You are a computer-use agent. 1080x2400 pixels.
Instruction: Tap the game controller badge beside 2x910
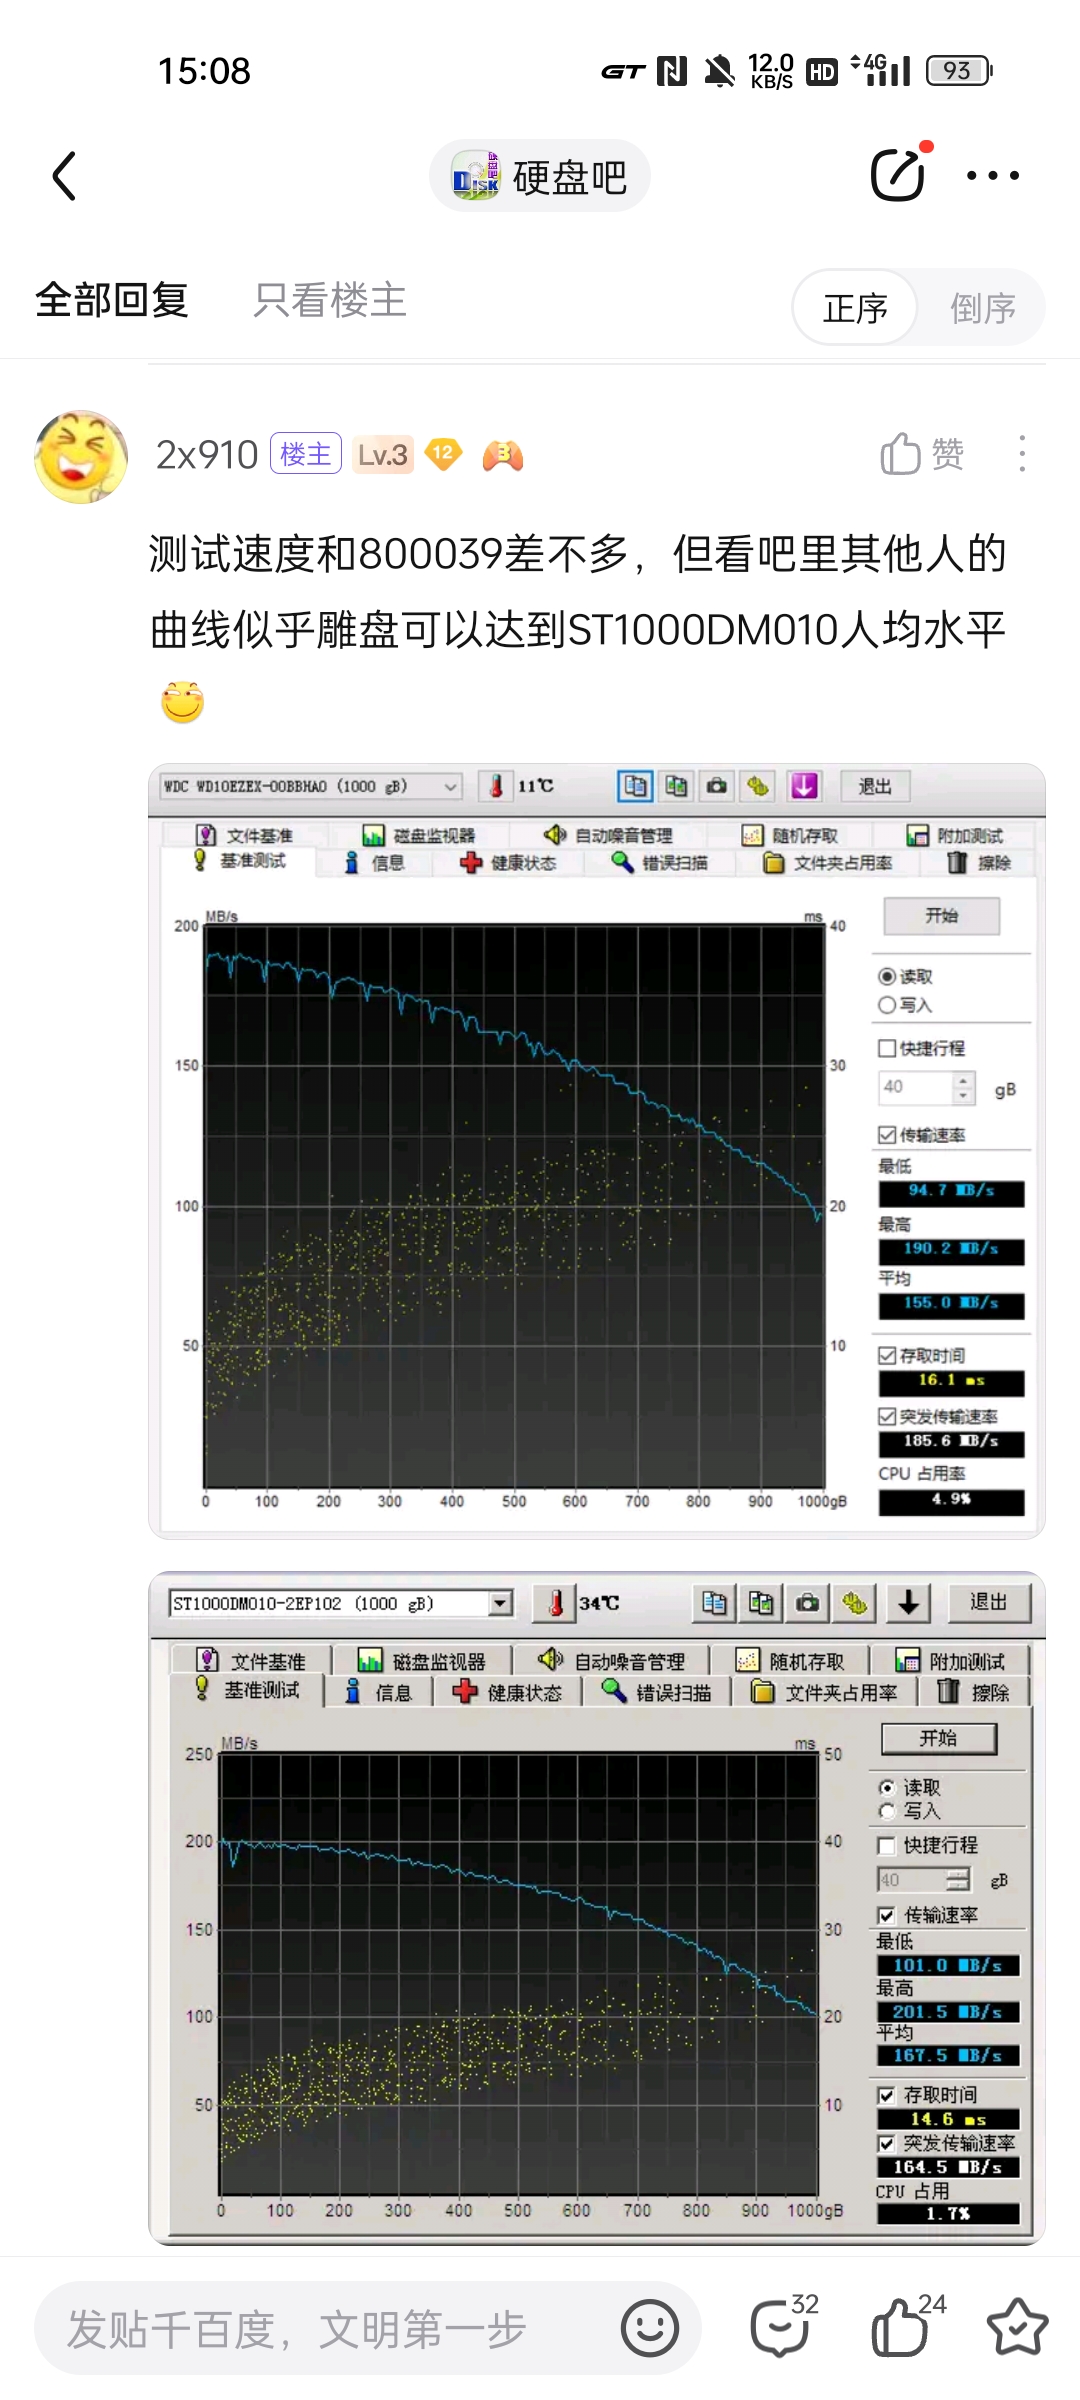[503, 456]
